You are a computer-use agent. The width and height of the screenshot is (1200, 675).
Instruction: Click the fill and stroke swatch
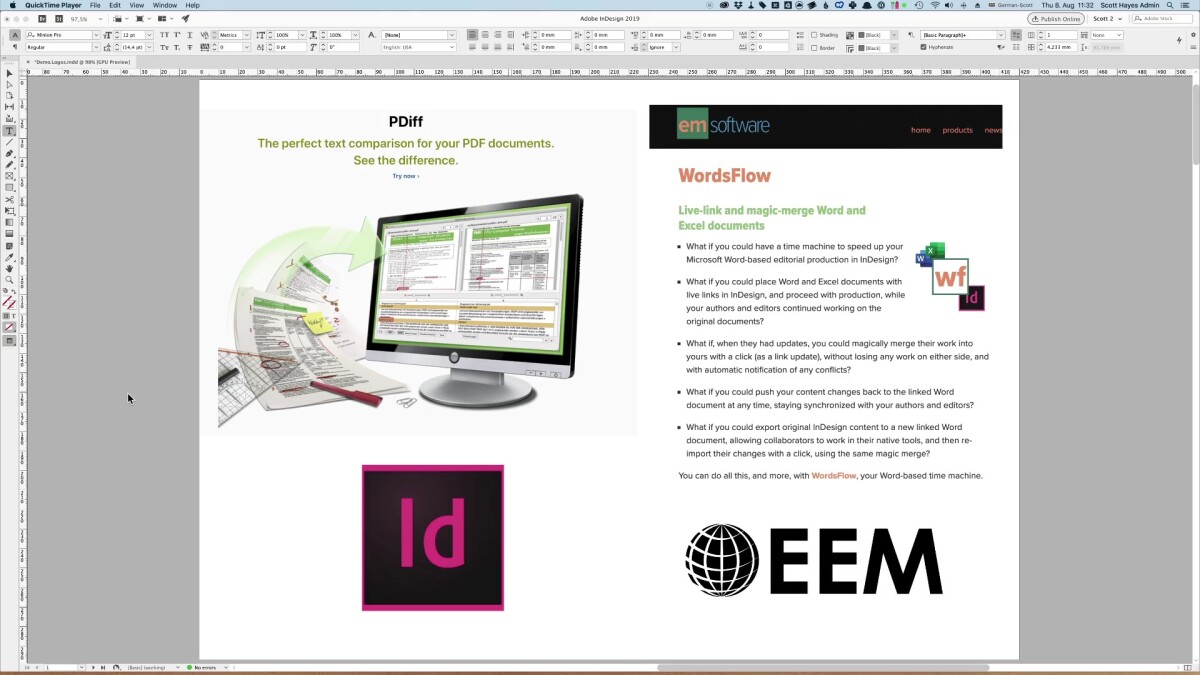pyautogui.click(x=10, y=301)
